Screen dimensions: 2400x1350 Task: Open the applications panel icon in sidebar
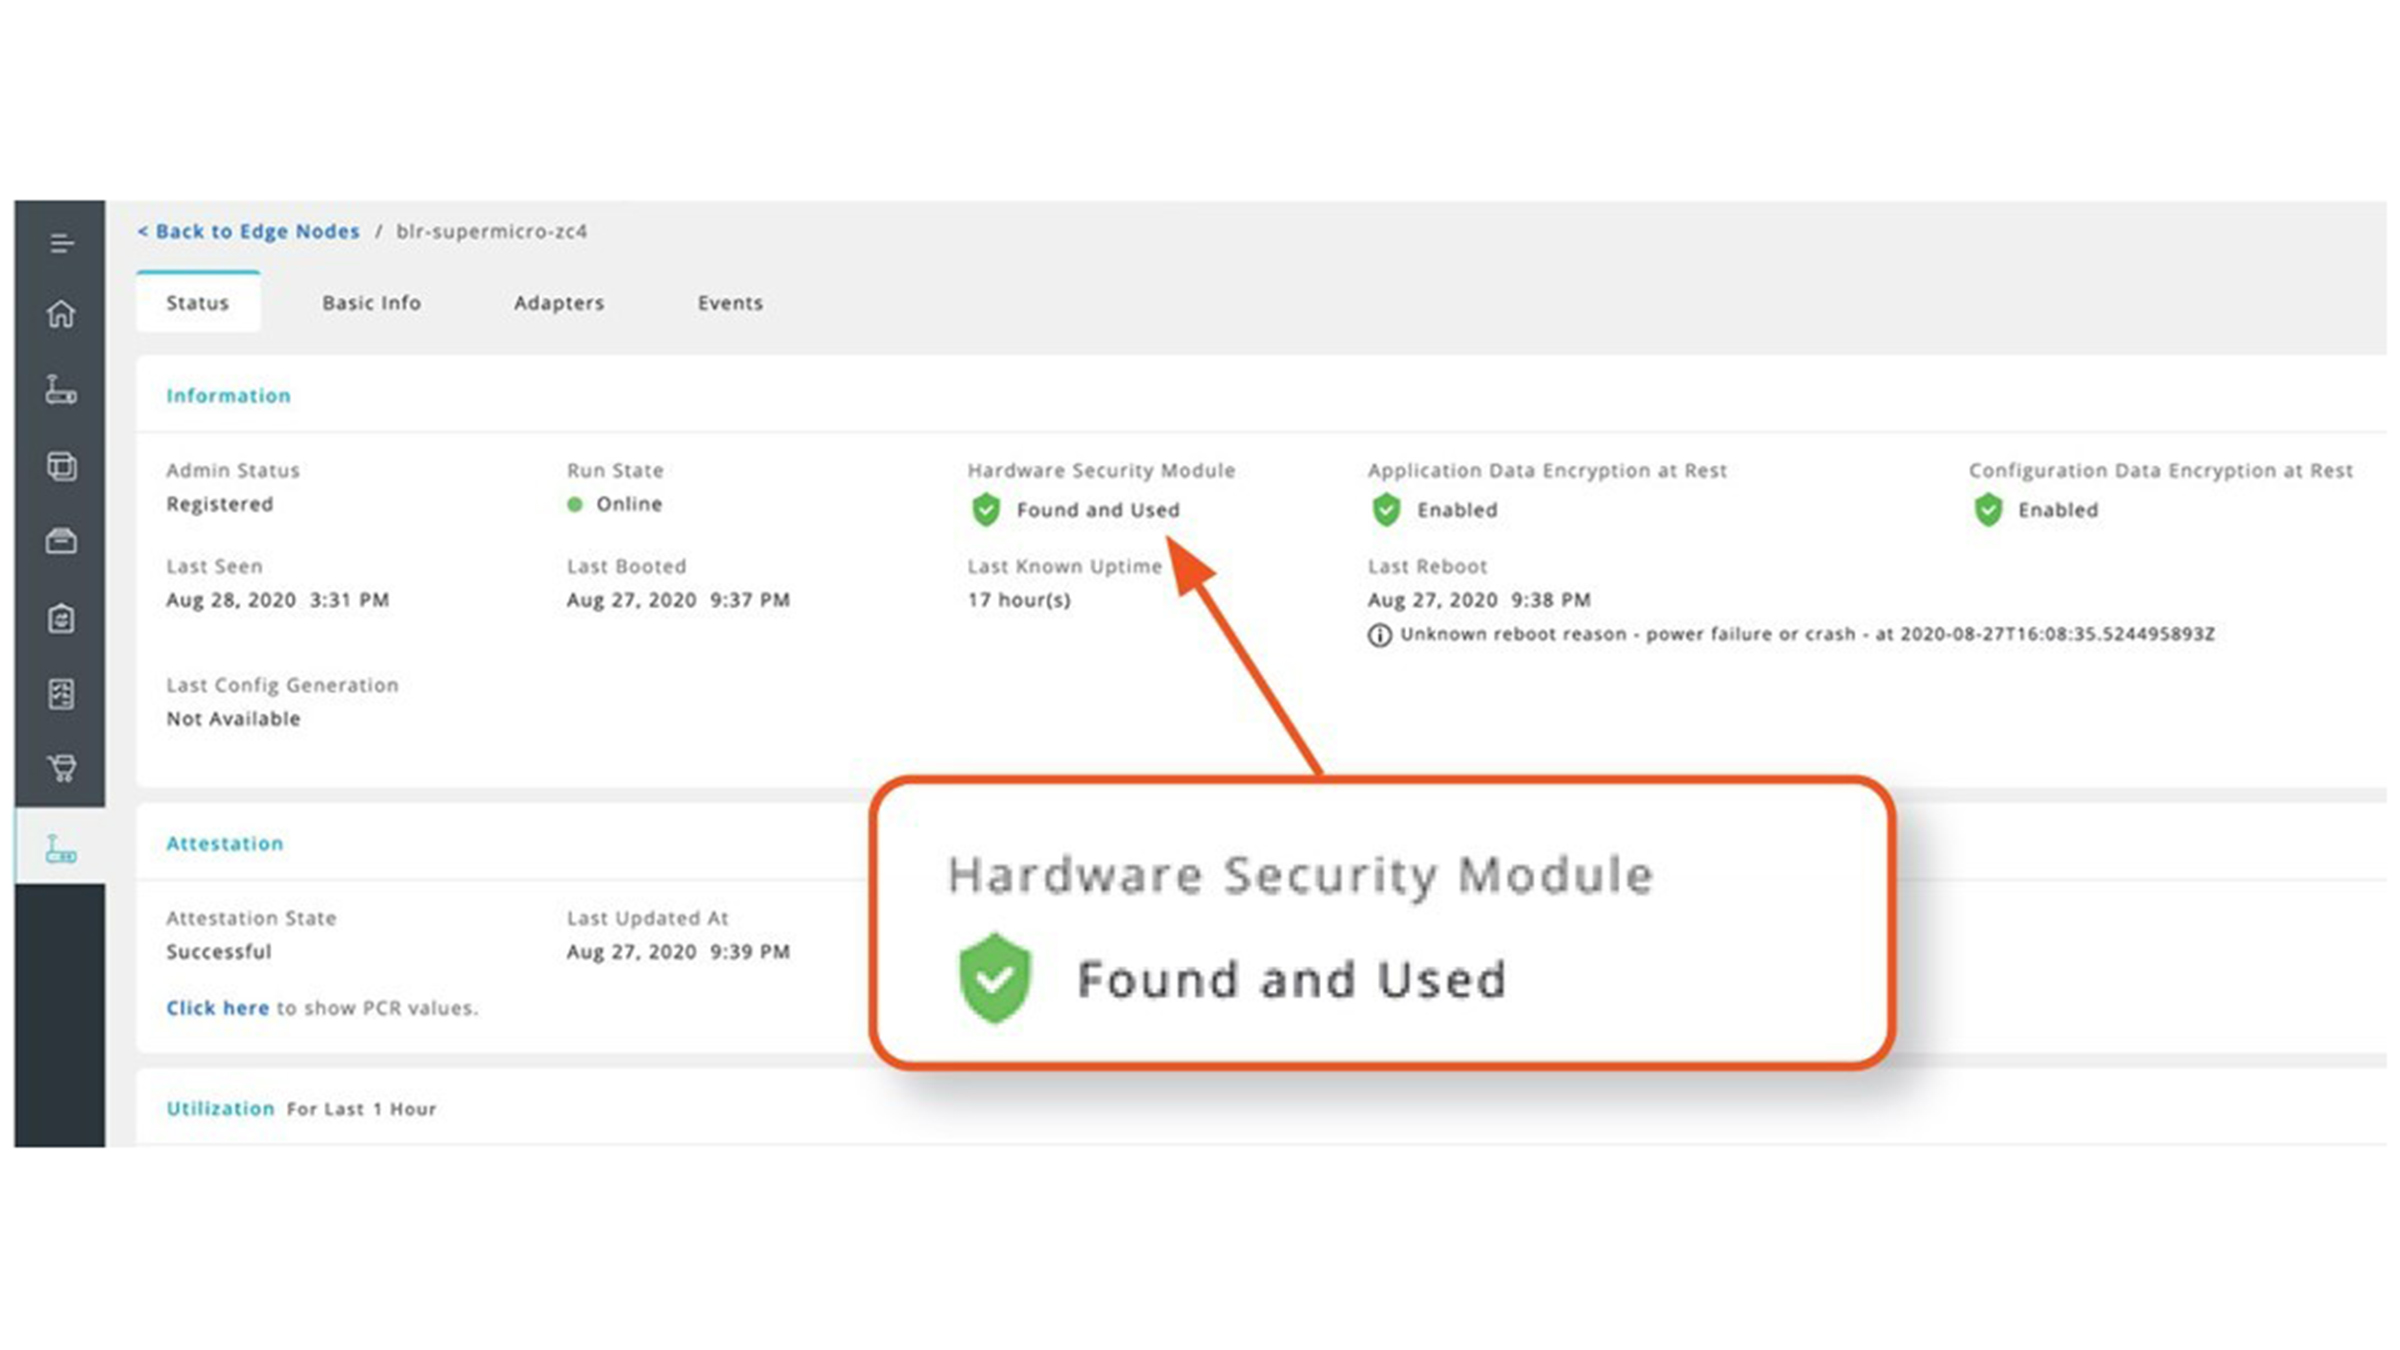point(62,467)
